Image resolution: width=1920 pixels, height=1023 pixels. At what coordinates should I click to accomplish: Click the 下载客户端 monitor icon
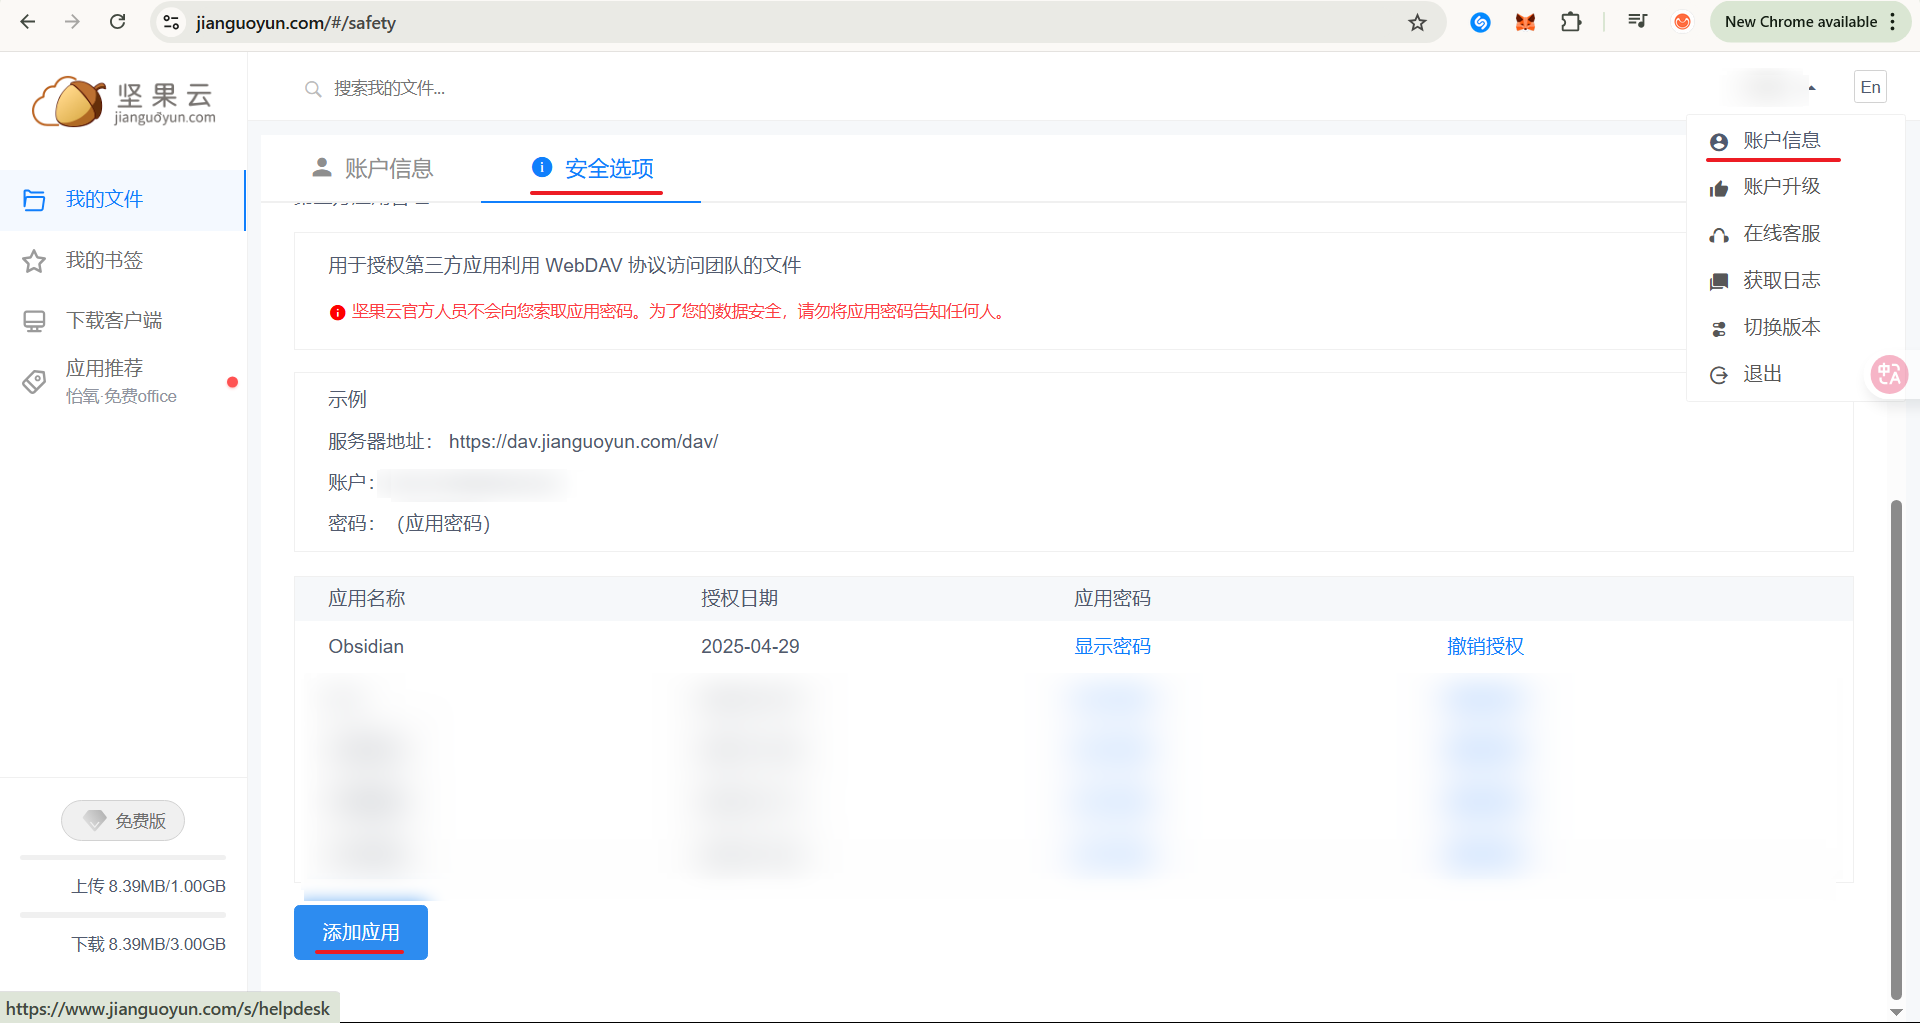34,321
